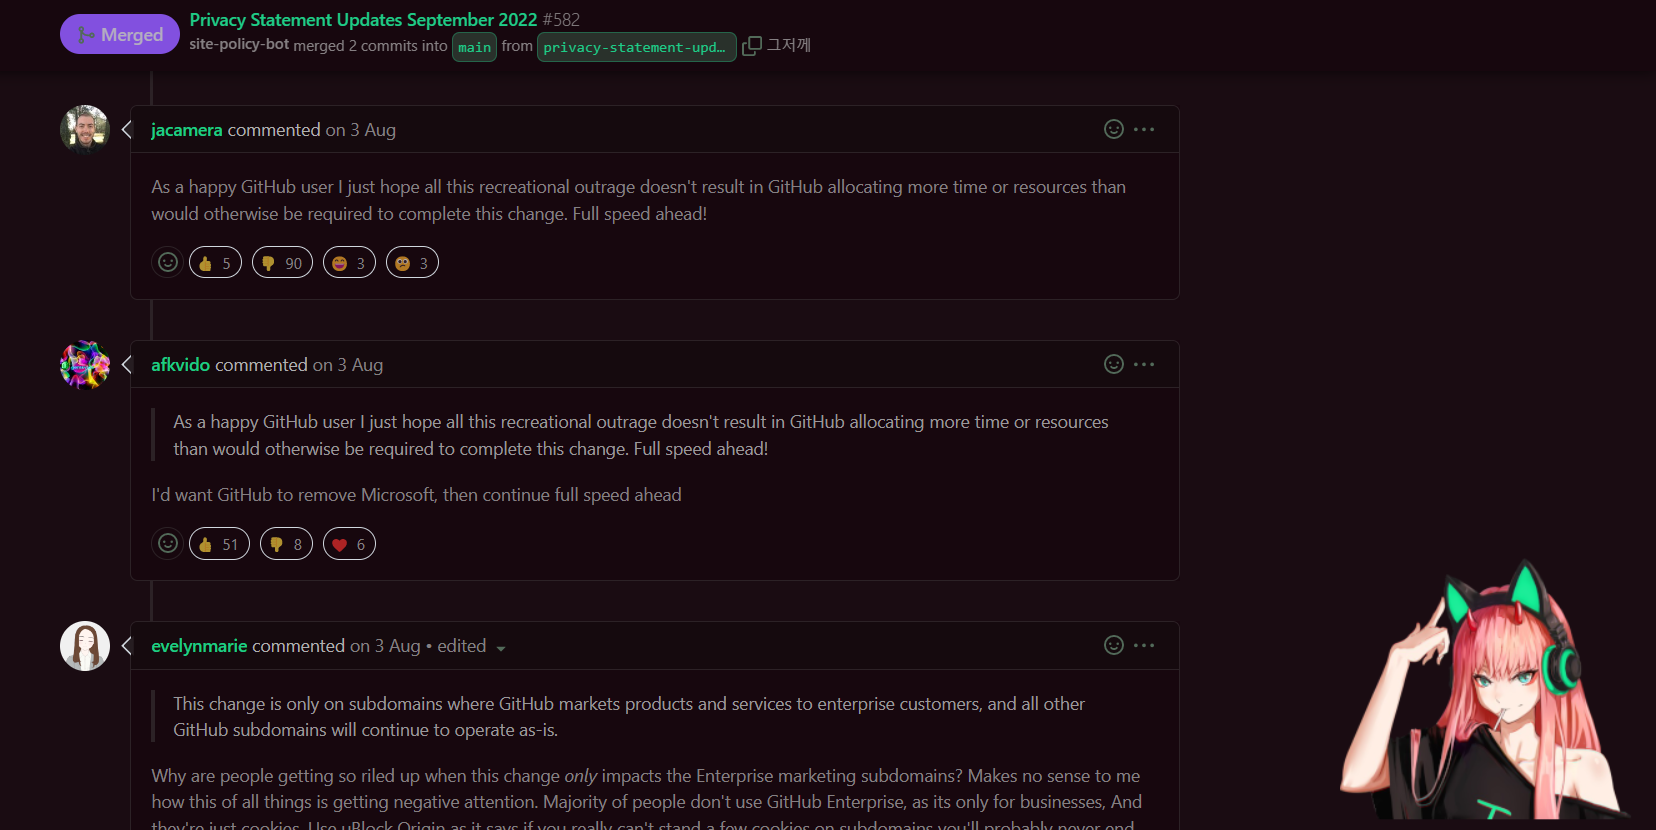Click pull request number #582
Image resolution: width=1656 pixels, height=830 pixels.
(x=561, y=20)
